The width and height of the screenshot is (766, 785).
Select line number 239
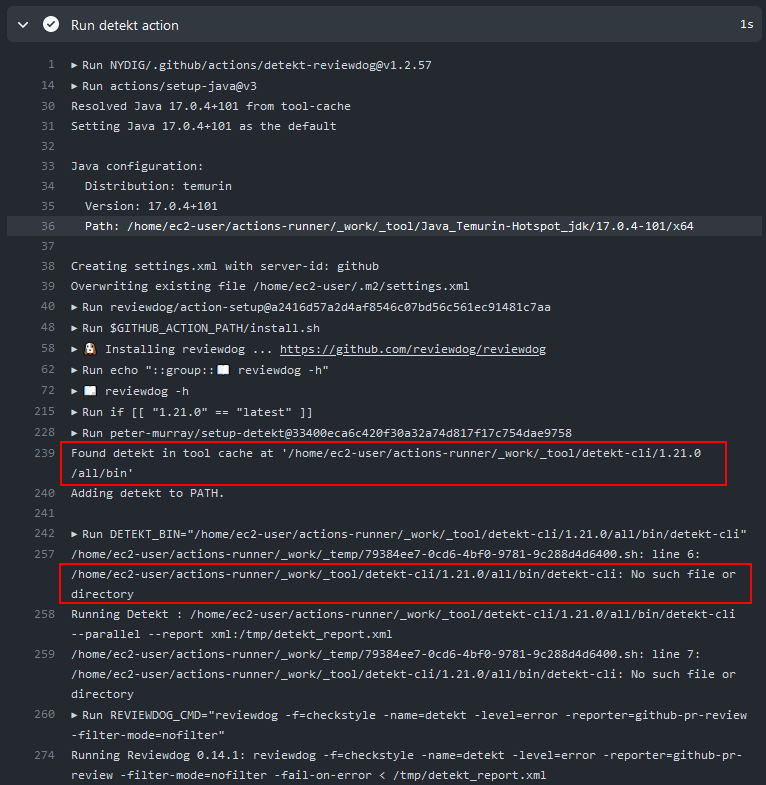(x=45, y=453)
